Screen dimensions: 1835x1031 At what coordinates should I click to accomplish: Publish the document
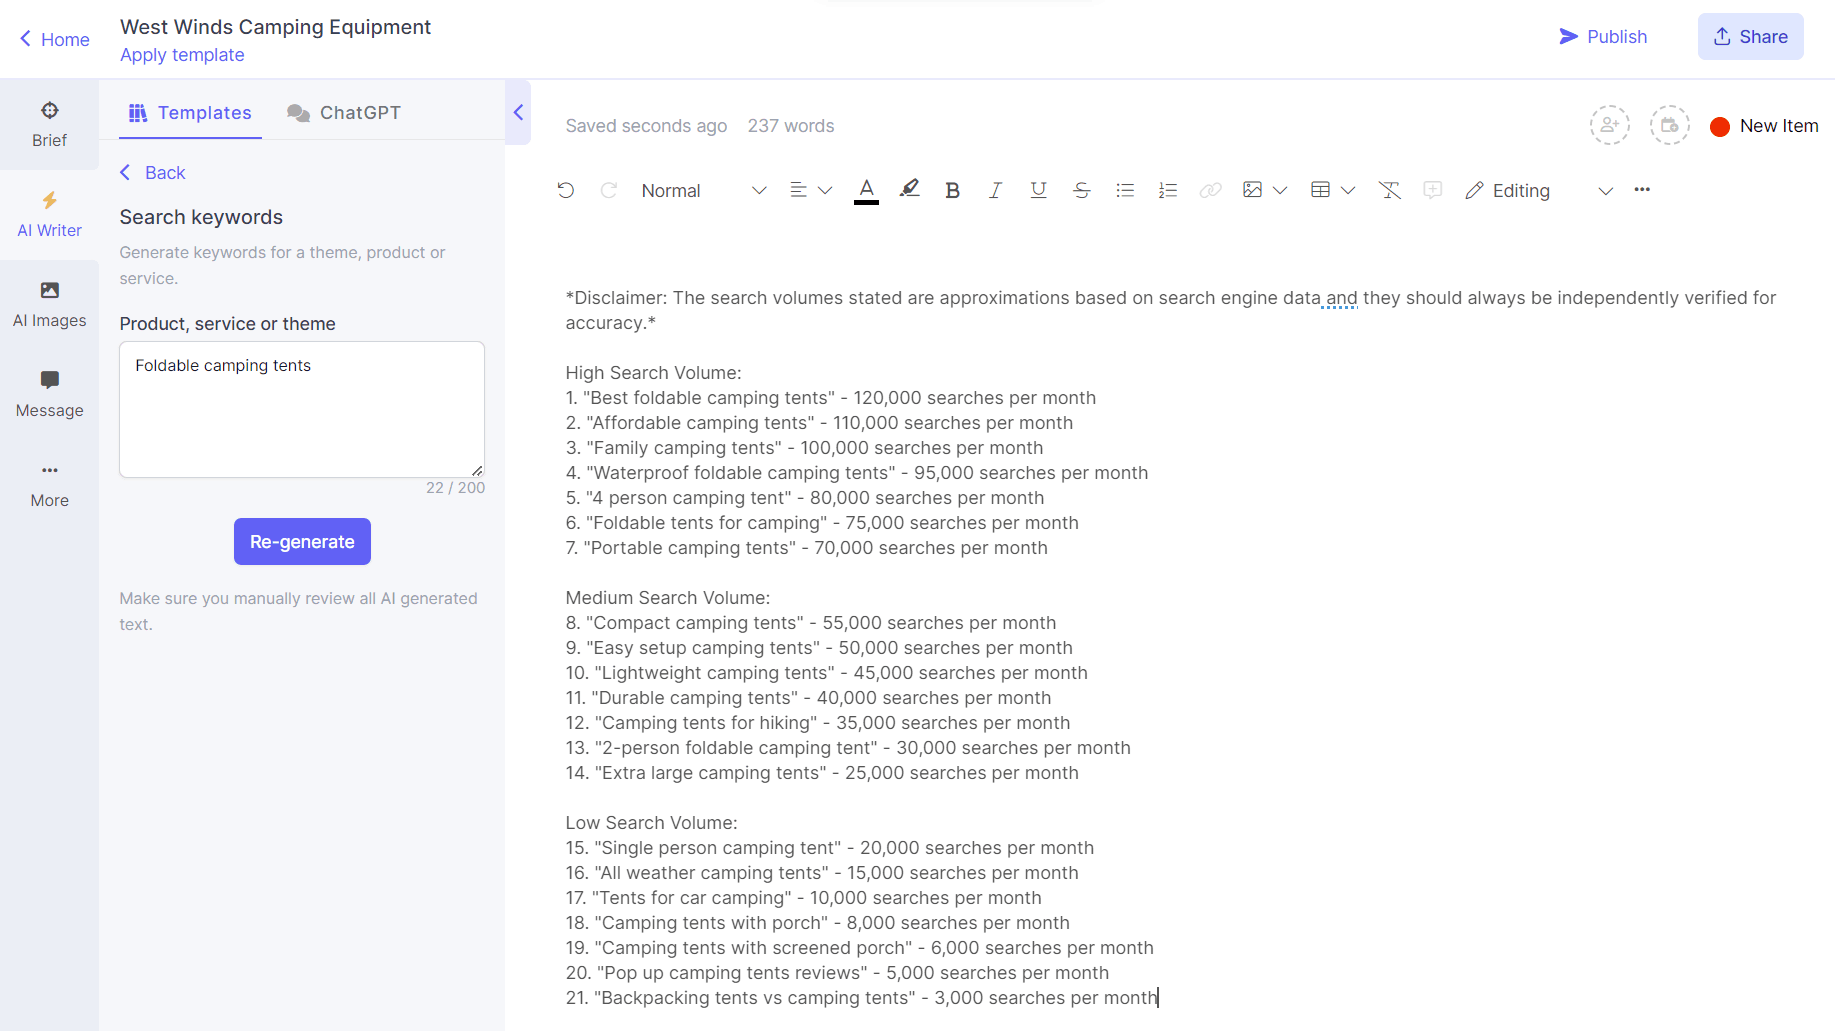point(1603,36)
